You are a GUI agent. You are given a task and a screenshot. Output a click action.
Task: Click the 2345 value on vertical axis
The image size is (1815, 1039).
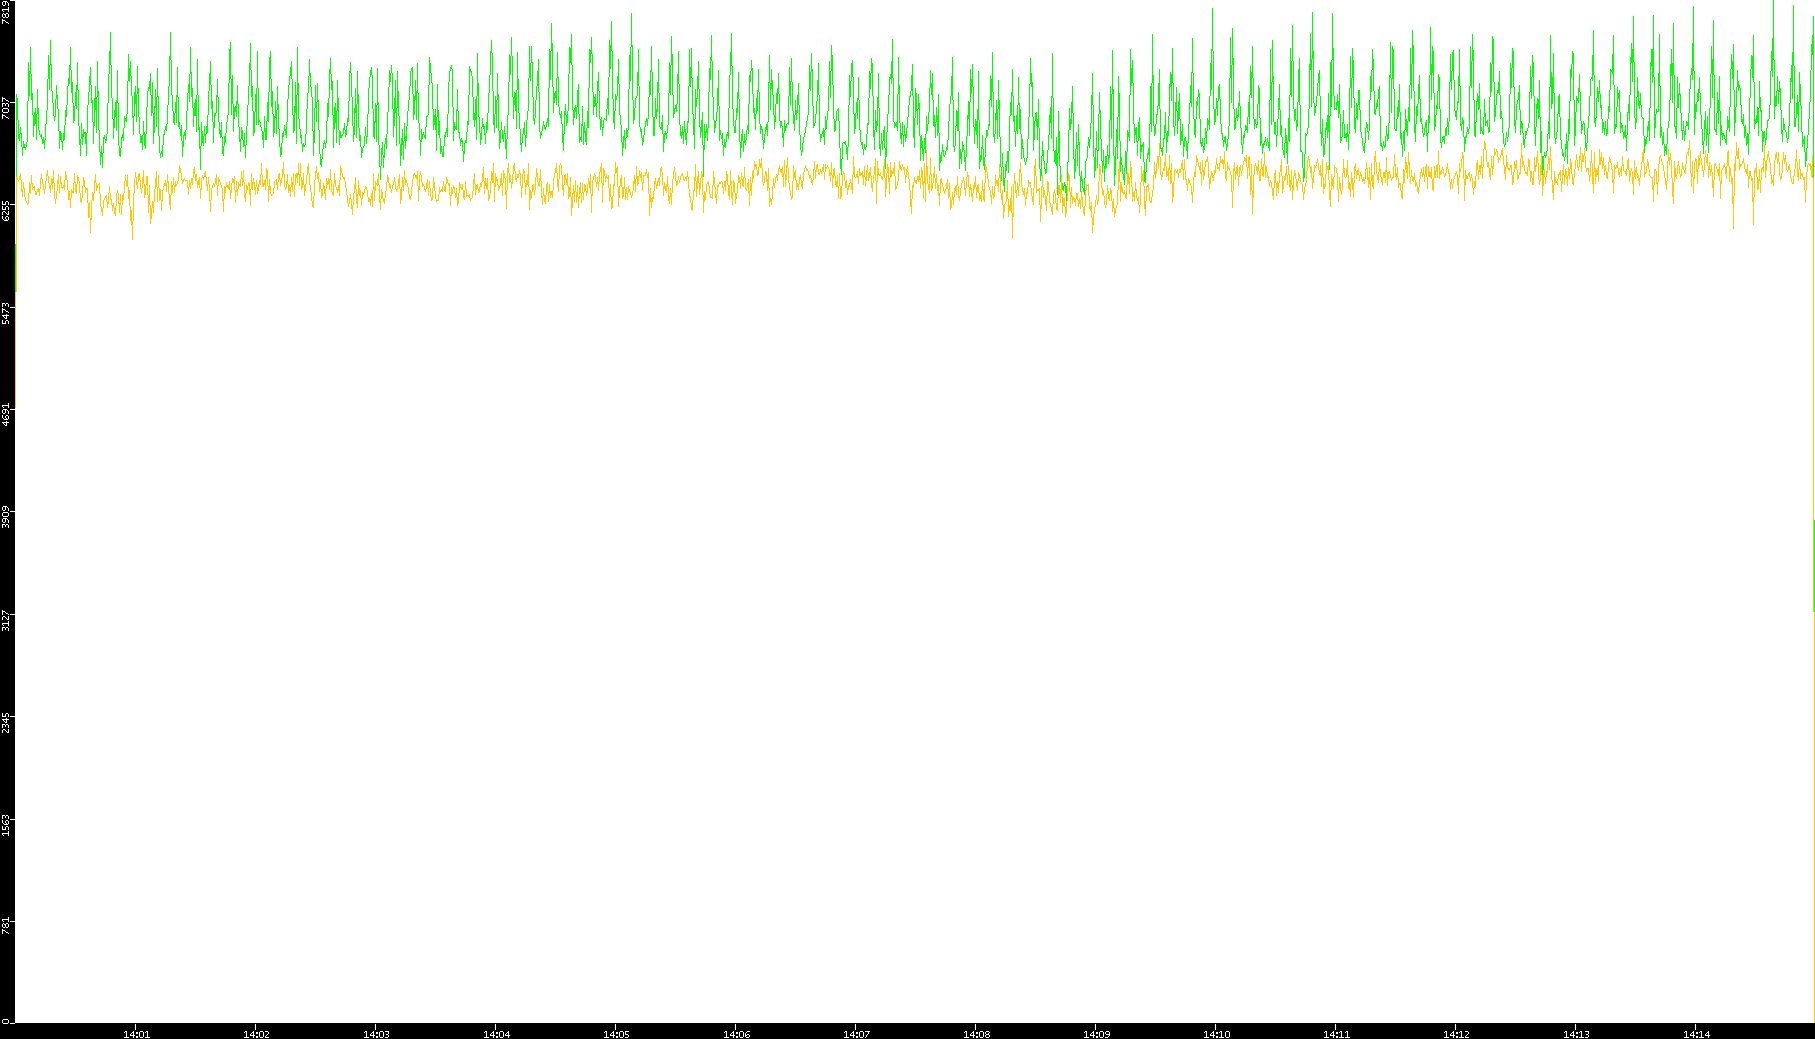point(6,722)
